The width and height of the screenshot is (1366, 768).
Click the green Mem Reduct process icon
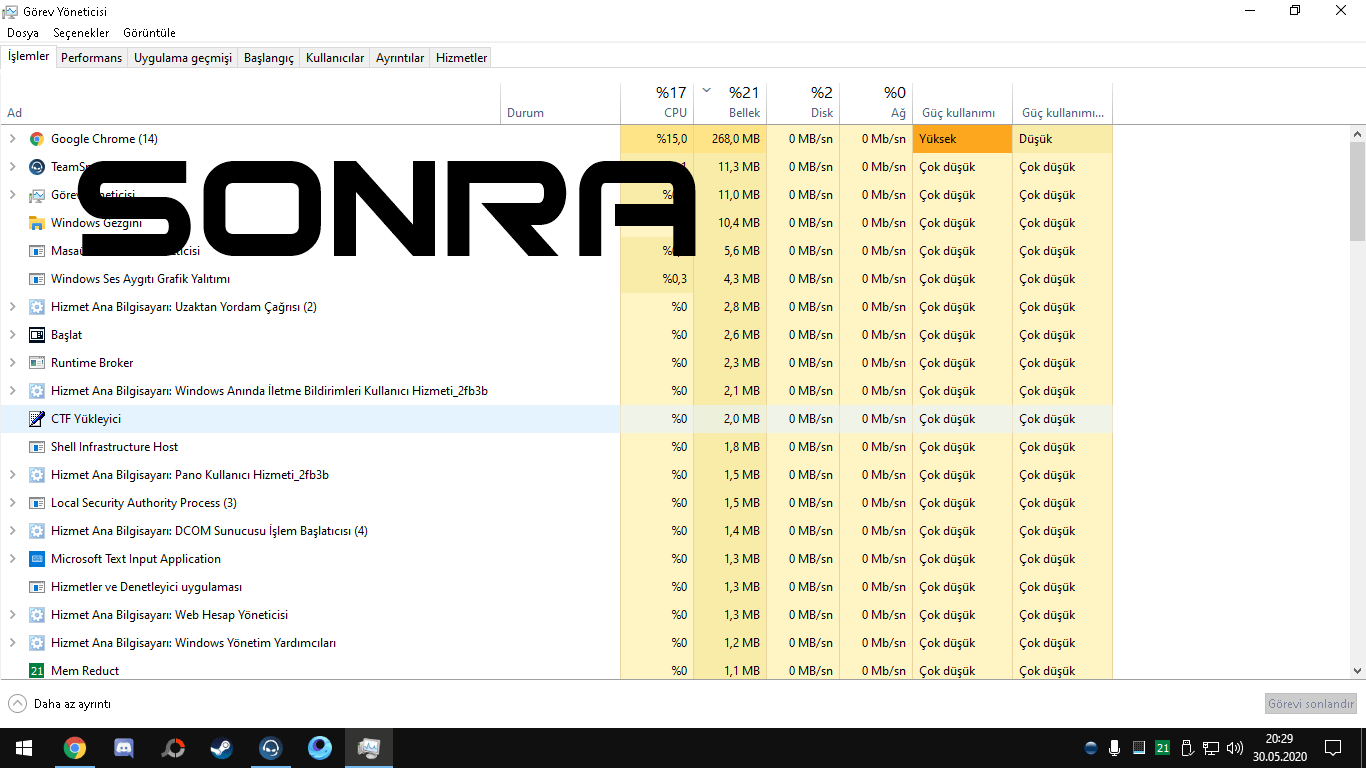[37, 671]
